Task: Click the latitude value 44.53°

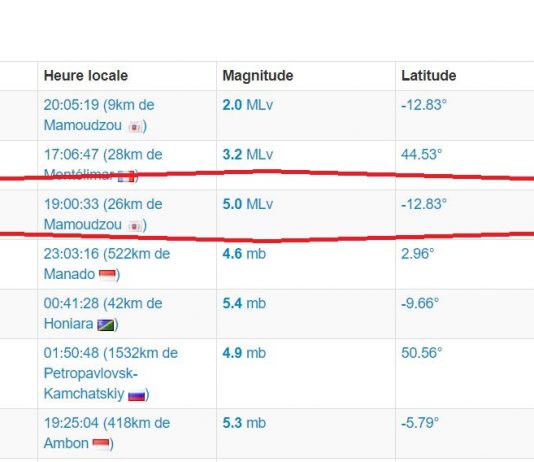Action: [422, 155]
